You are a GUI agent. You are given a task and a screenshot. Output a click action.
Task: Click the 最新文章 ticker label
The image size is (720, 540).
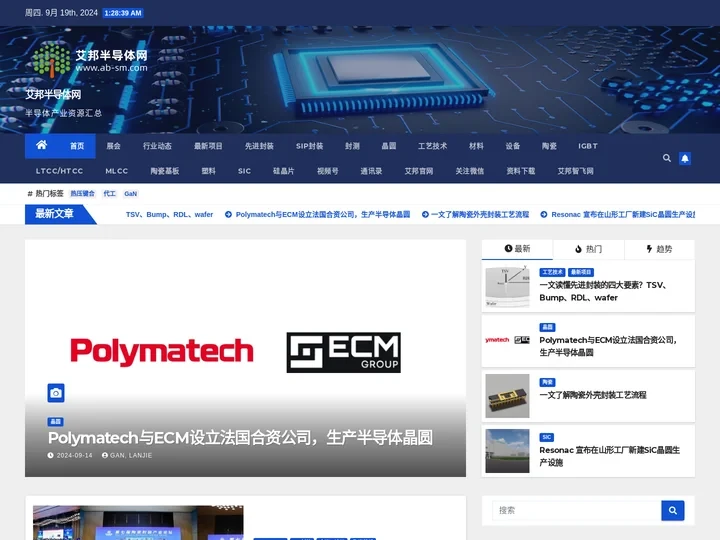[54, 214]
